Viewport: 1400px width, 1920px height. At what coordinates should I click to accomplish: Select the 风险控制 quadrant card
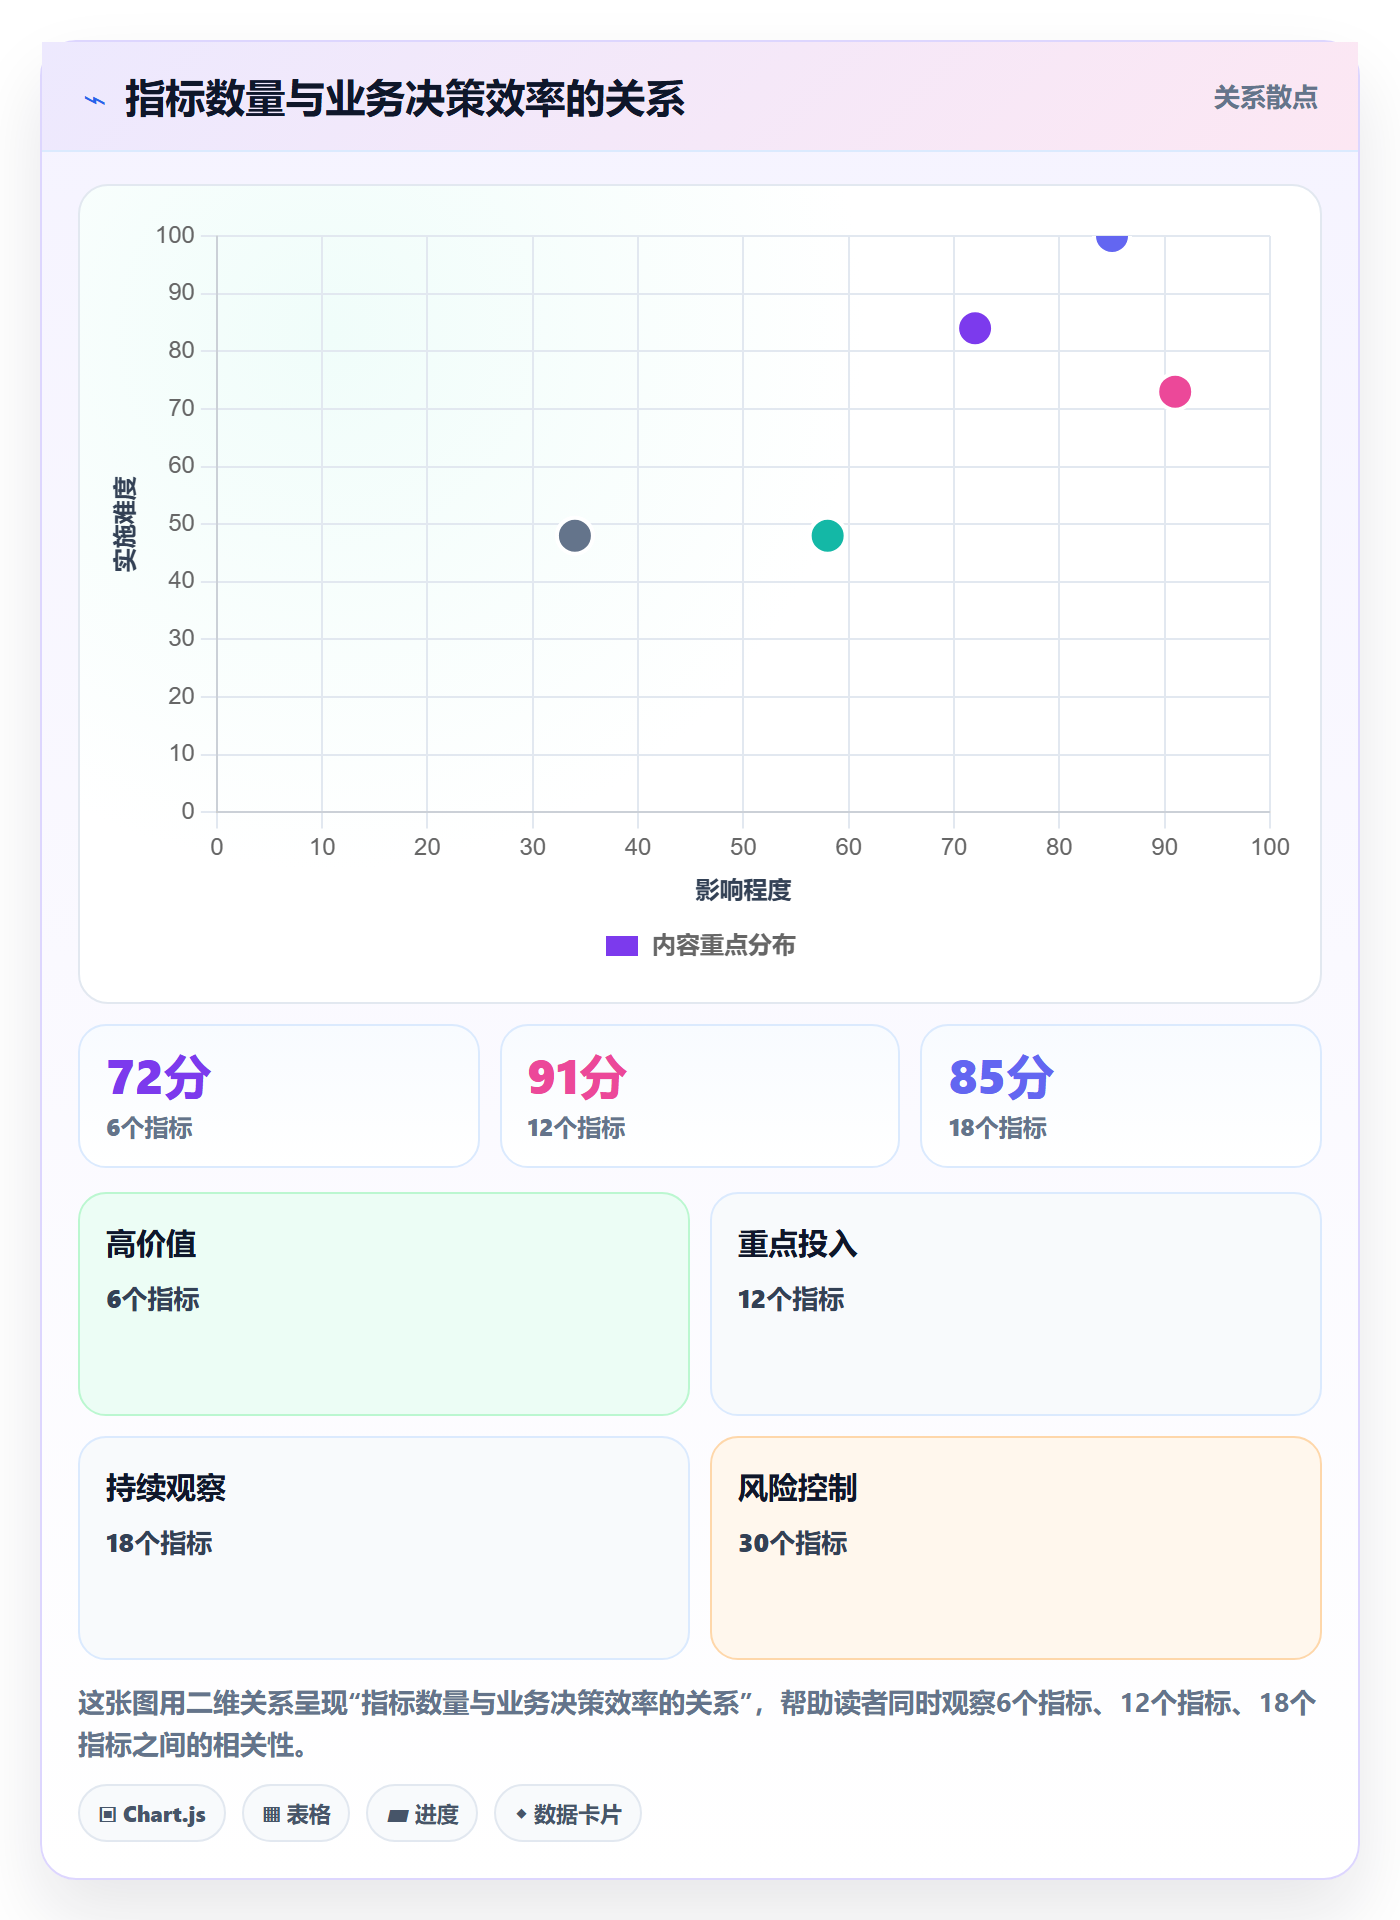1016,1548
